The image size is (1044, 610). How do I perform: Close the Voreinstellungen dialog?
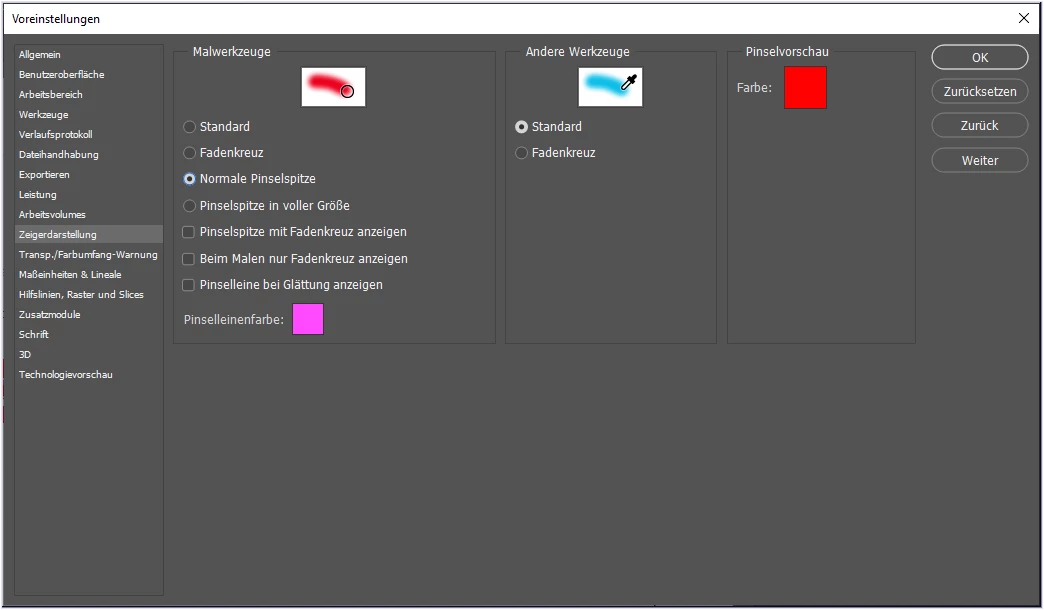pos(1024,19)
